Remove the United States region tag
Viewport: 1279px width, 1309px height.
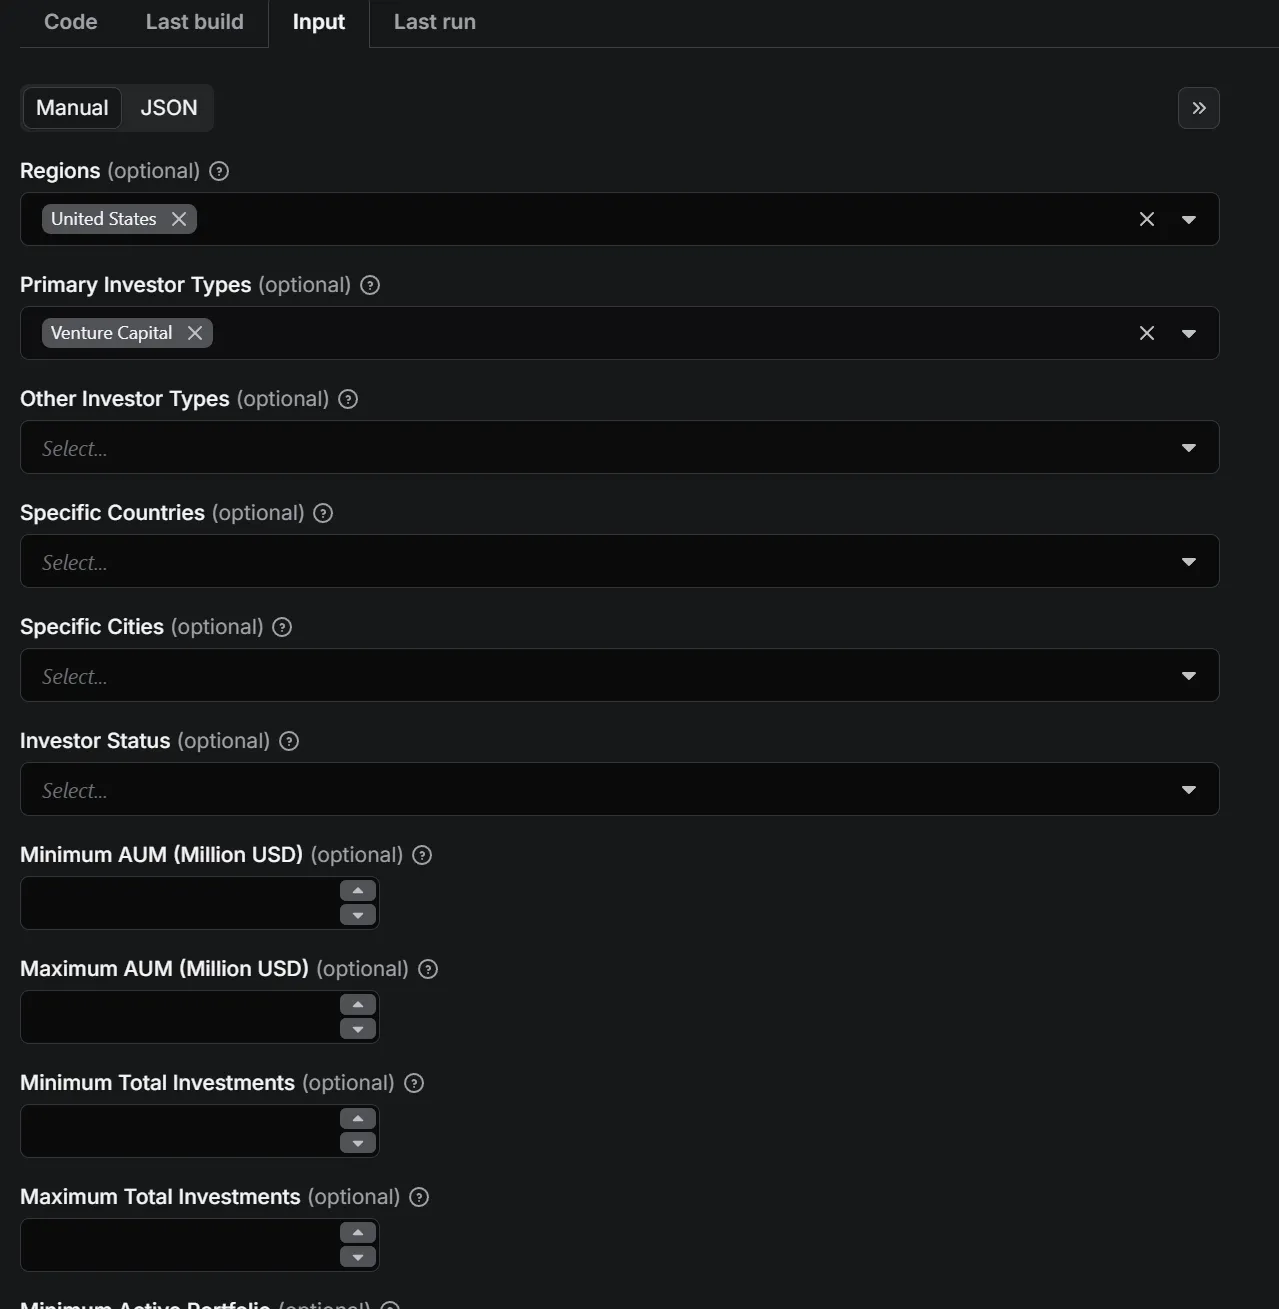179,219
